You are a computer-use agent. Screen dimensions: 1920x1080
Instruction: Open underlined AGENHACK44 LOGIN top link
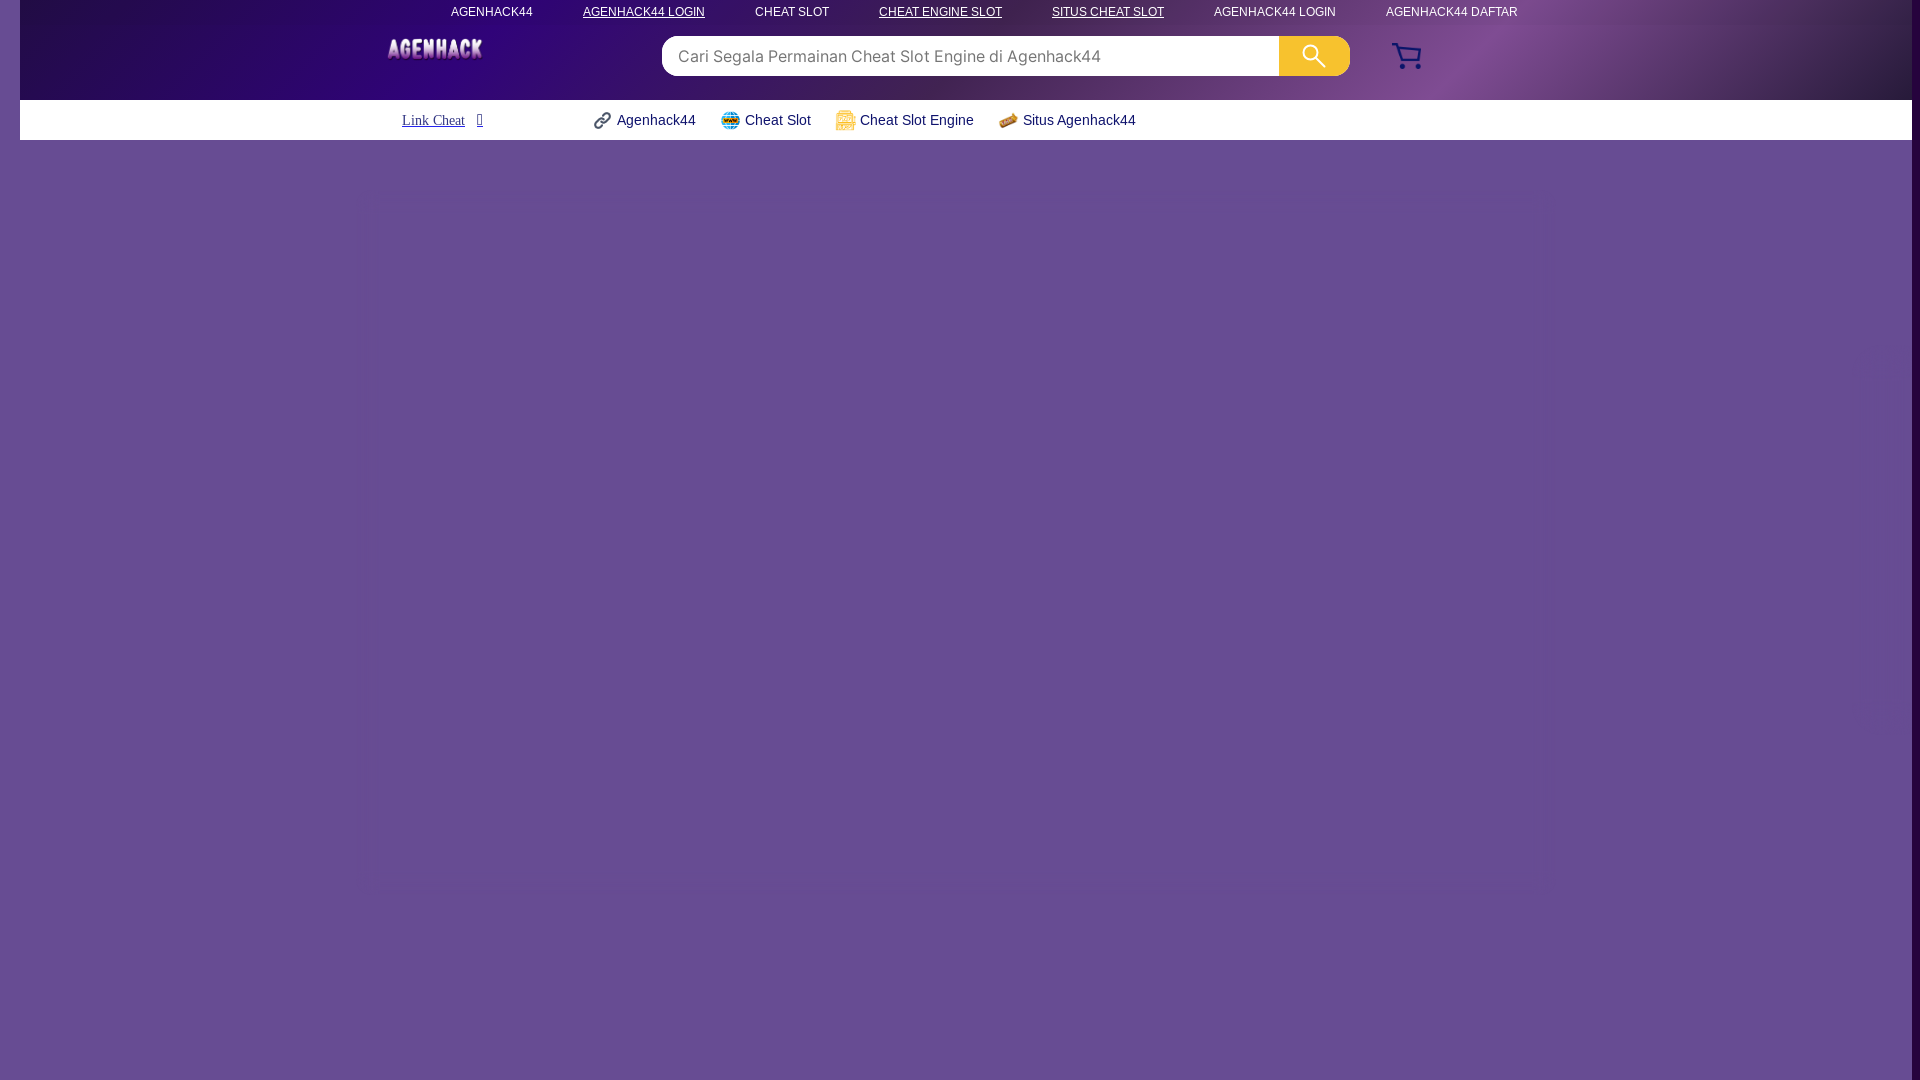[x=644, y=12]
